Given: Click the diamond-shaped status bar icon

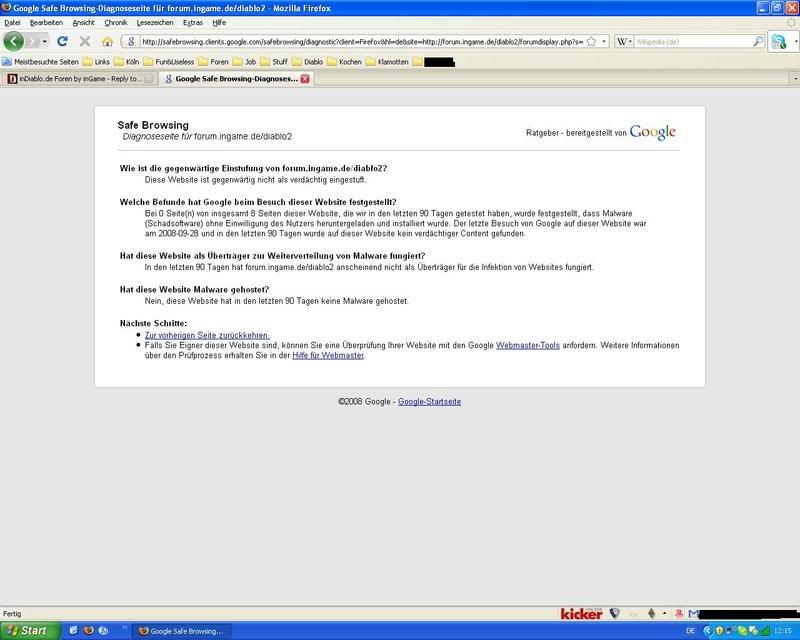Looking at the screenshot, I should click(652, 613).
